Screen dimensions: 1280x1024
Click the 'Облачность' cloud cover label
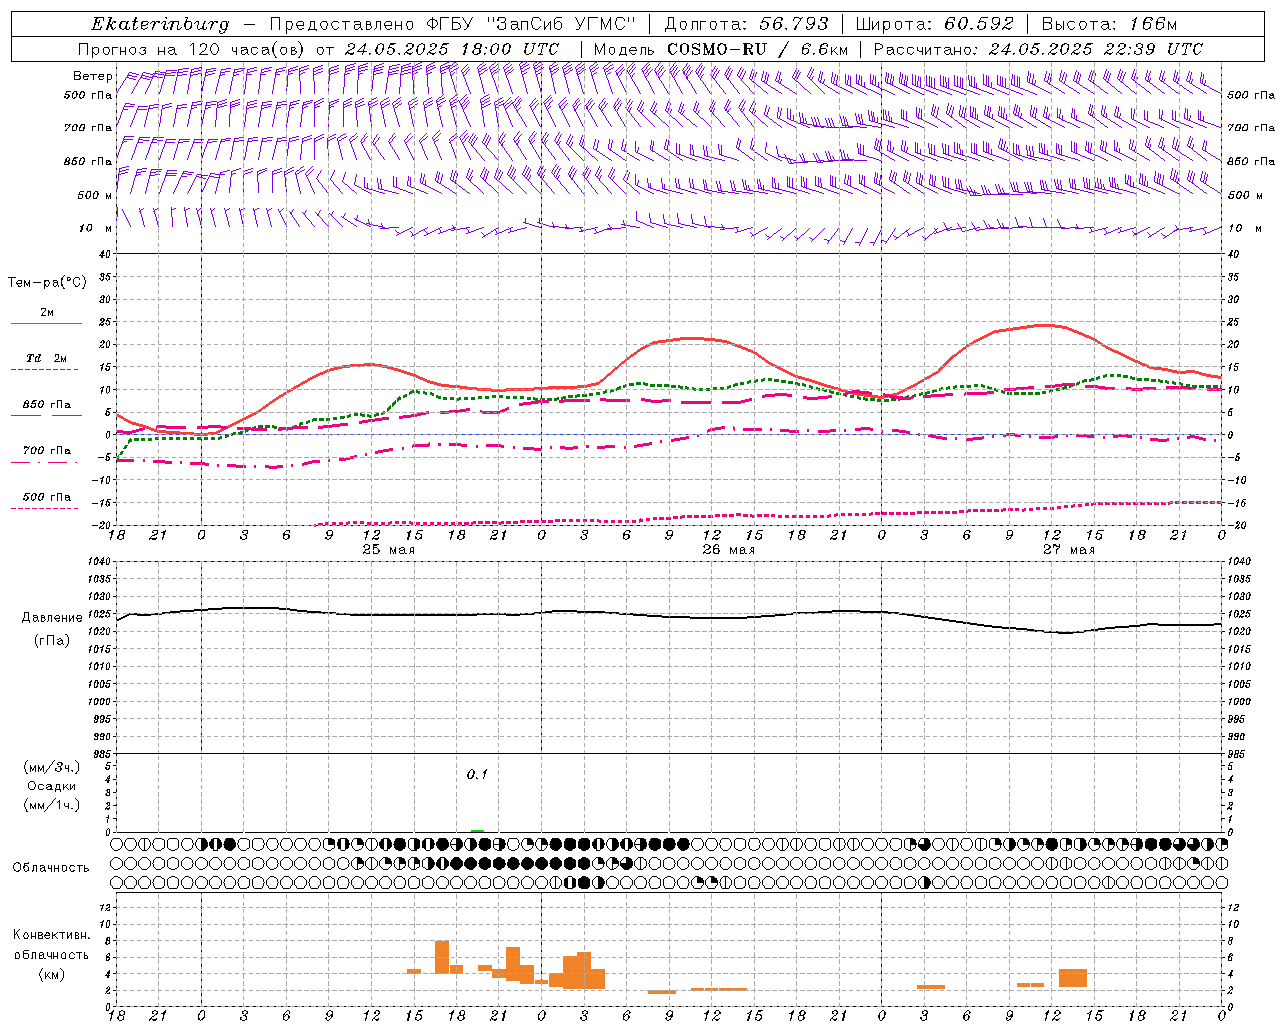pyautogui.click(x=51, y=868)
